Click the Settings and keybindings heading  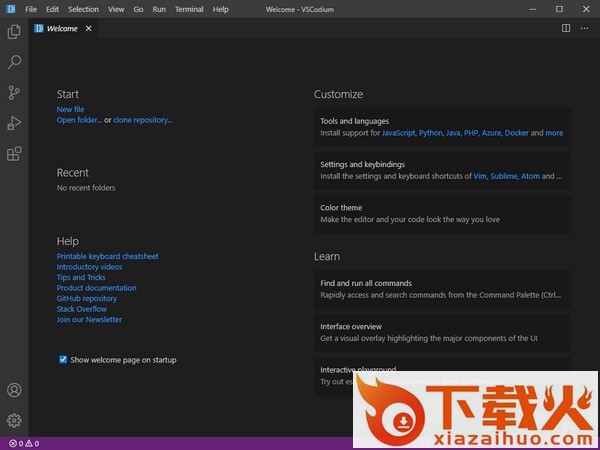point(362,165)
